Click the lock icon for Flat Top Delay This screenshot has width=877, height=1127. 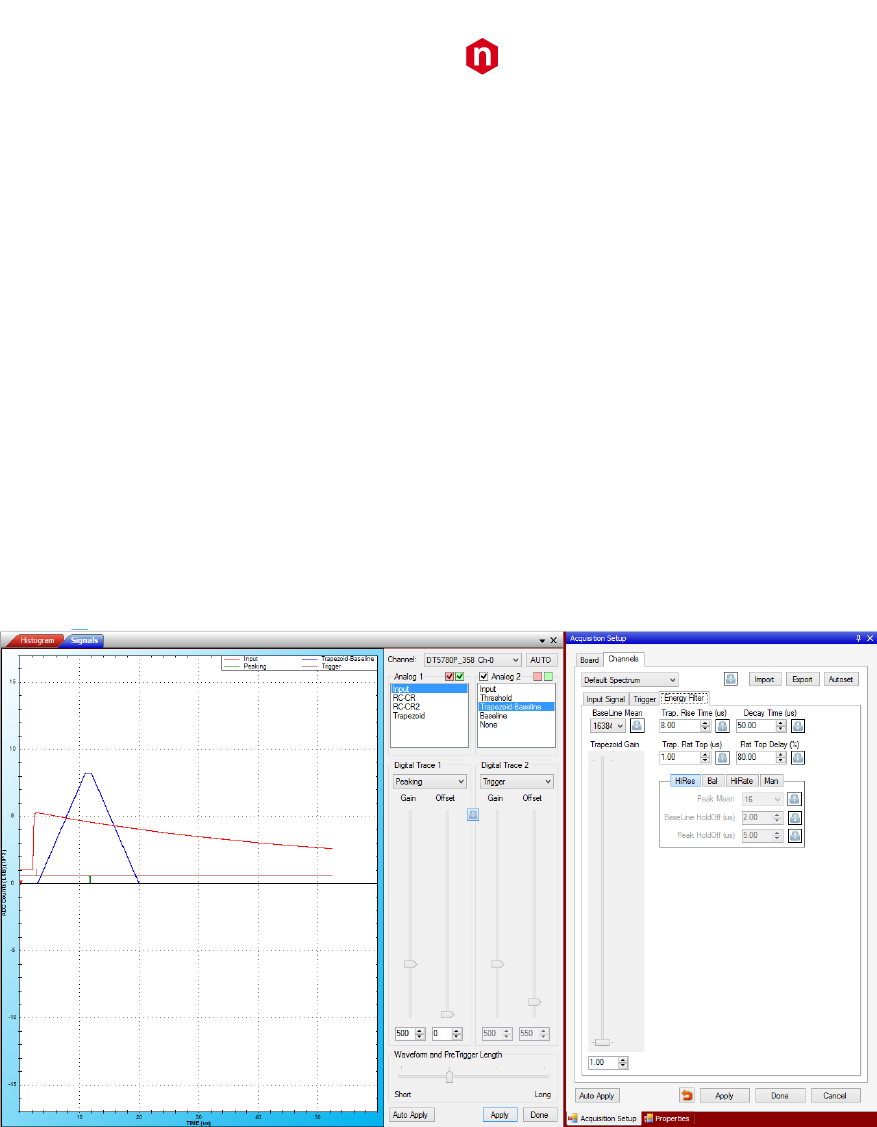(798, 758)
